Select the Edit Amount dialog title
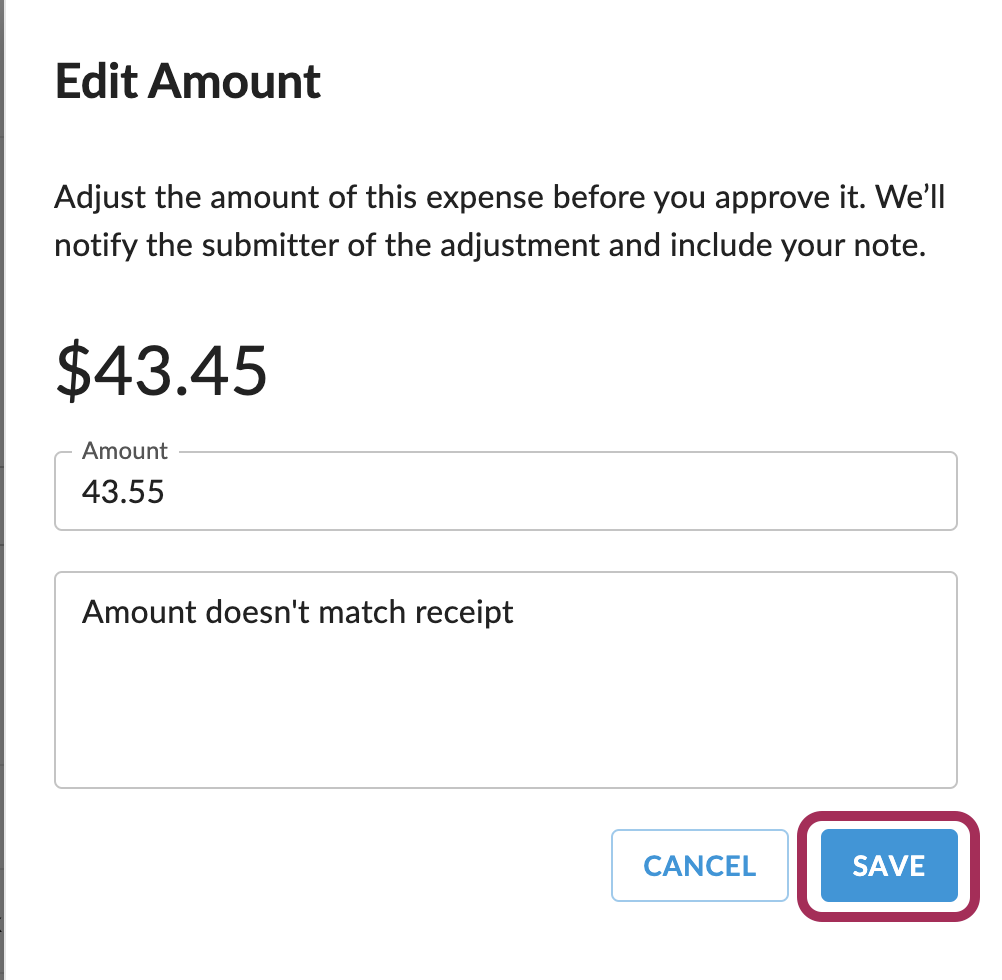The height and width of the screenshot is (980, 1002). point(188,80)
